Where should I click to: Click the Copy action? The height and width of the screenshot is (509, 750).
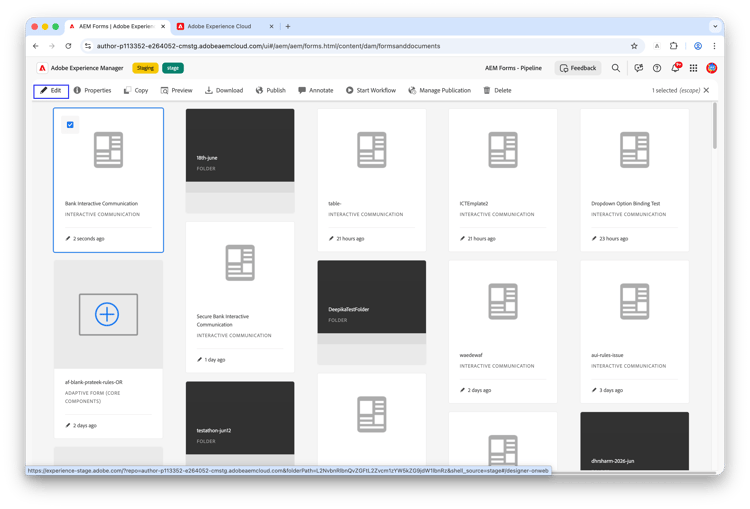pos(136,90)
